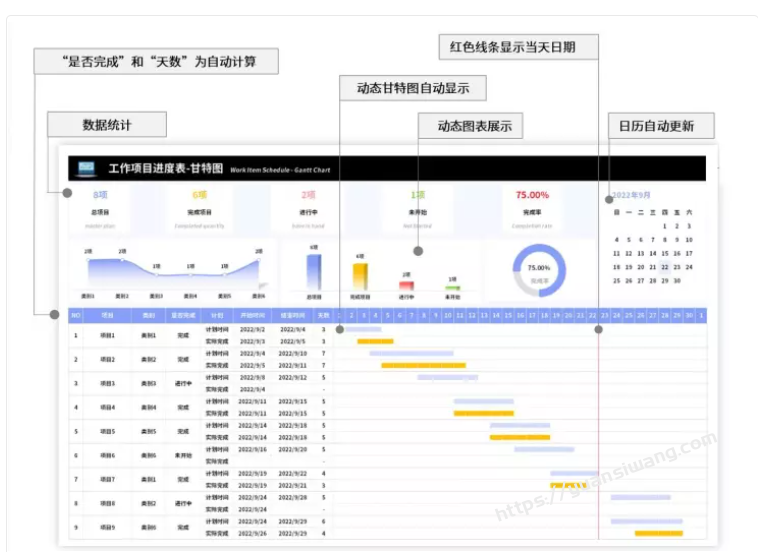
Task: Click the 动态图表展示 callout label
Action: (x=469, y=125)
